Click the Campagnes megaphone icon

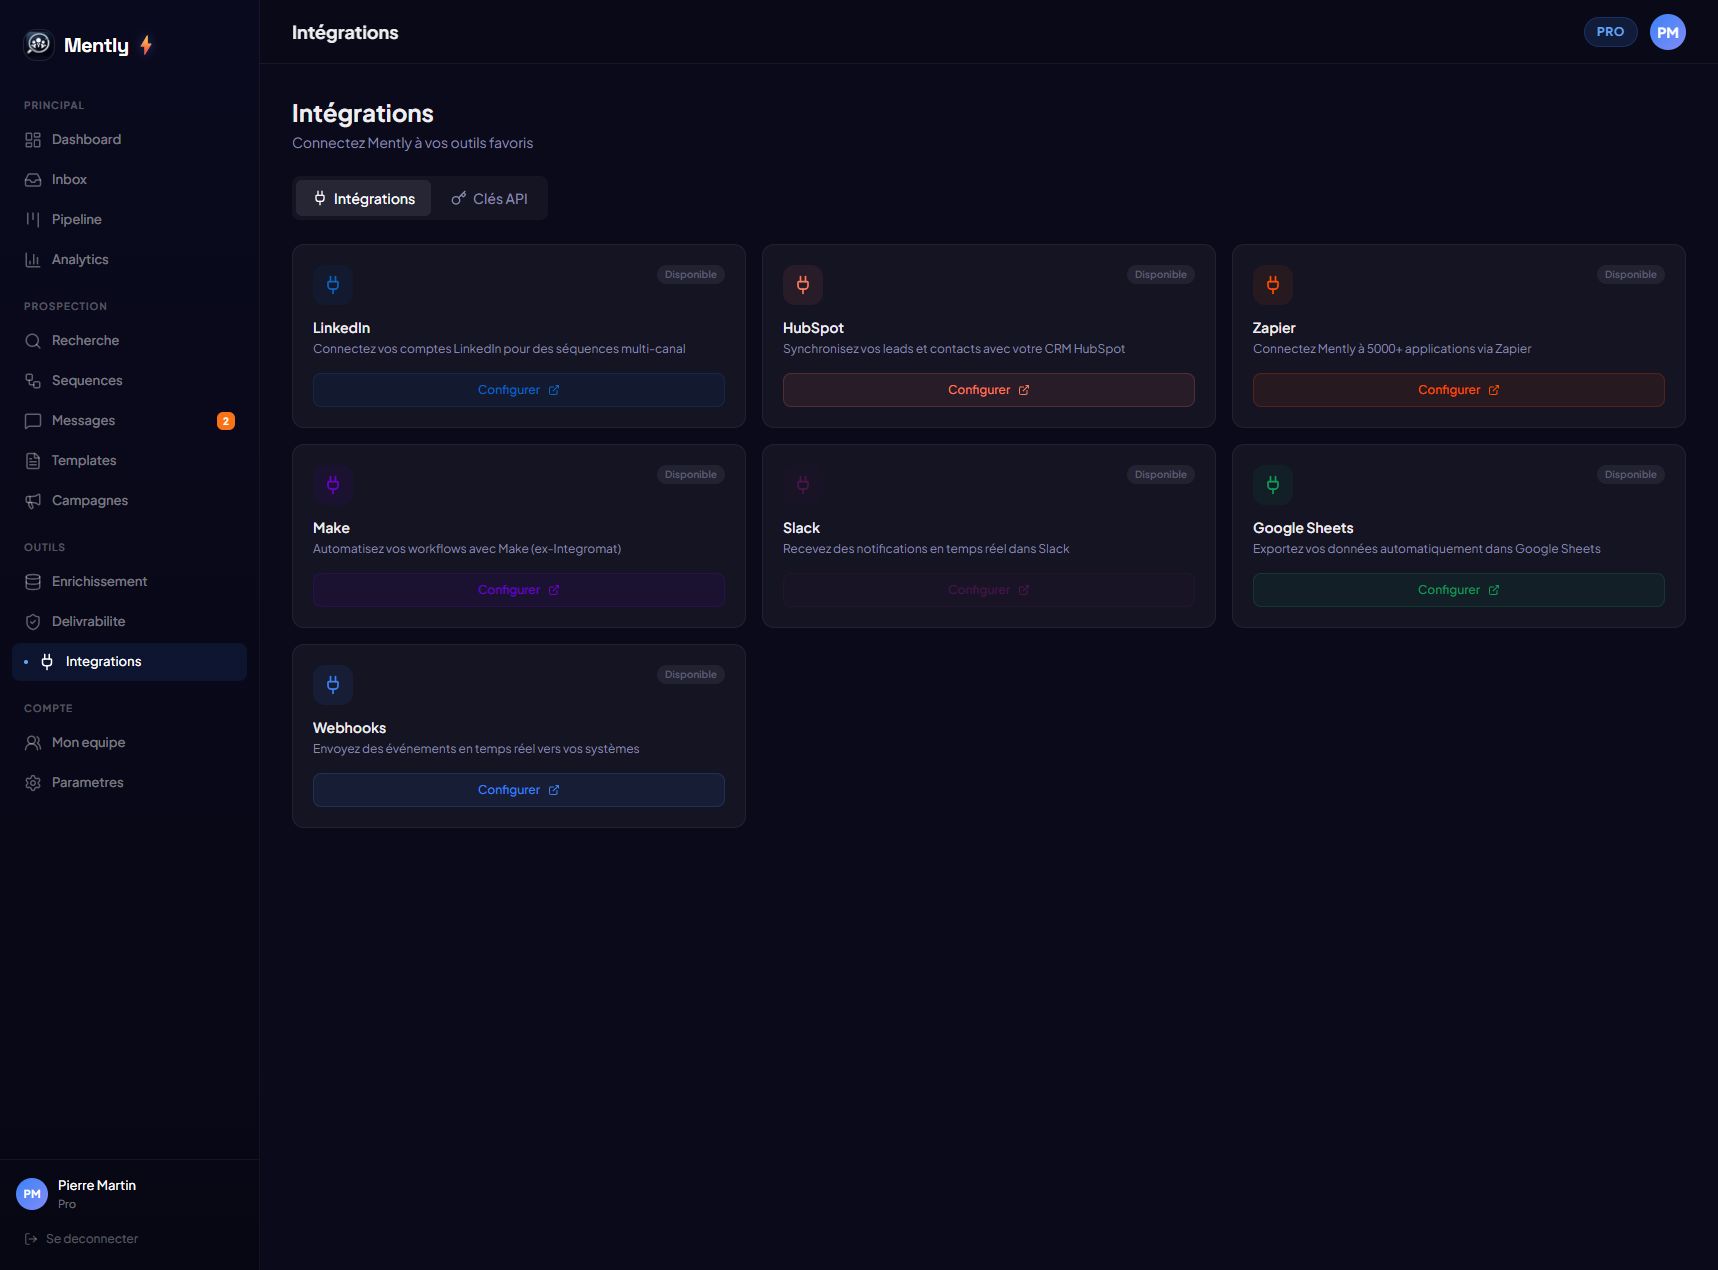coord(33,501)
